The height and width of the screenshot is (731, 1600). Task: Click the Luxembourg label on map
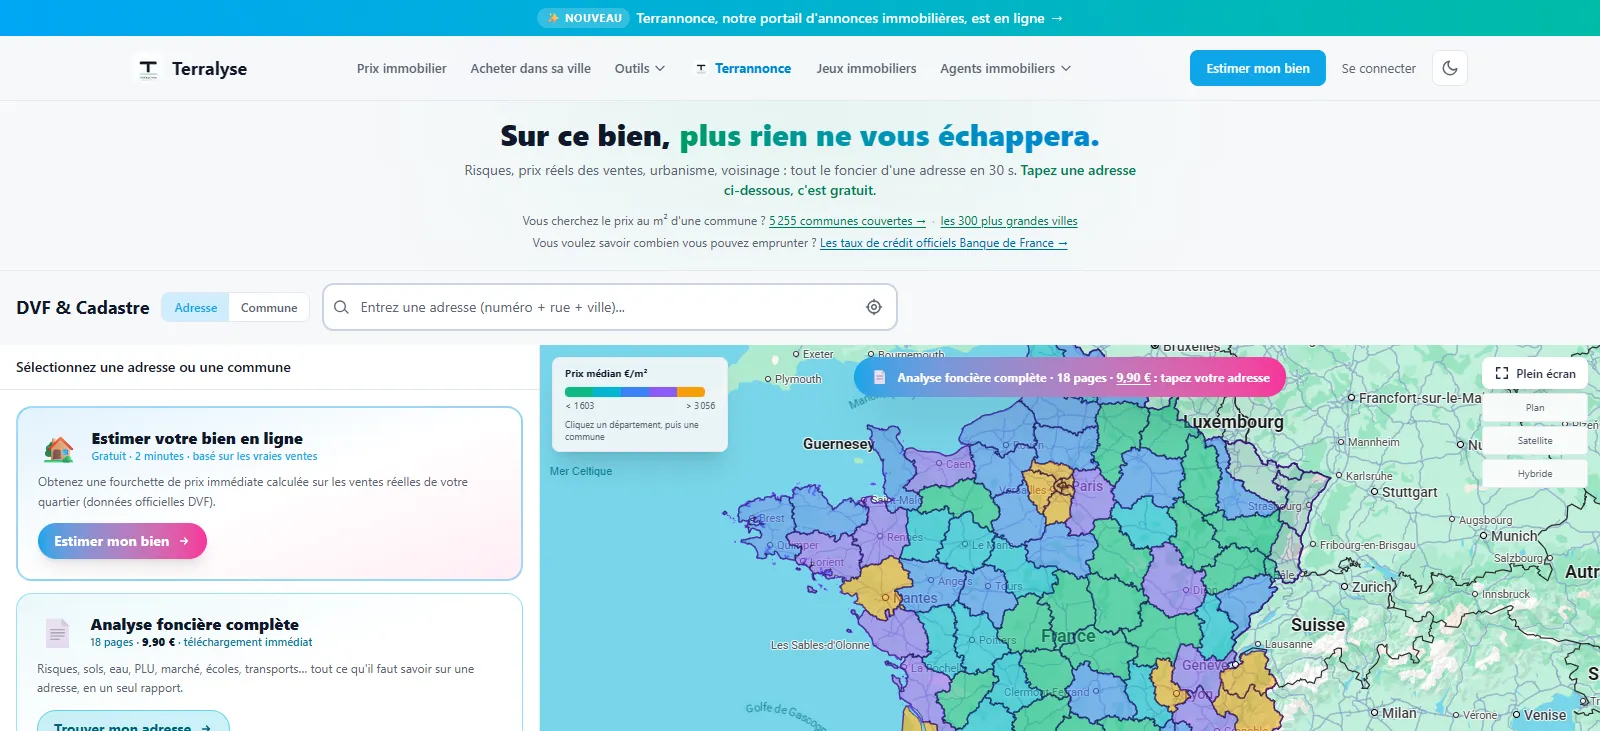[x=1234, y=422]
